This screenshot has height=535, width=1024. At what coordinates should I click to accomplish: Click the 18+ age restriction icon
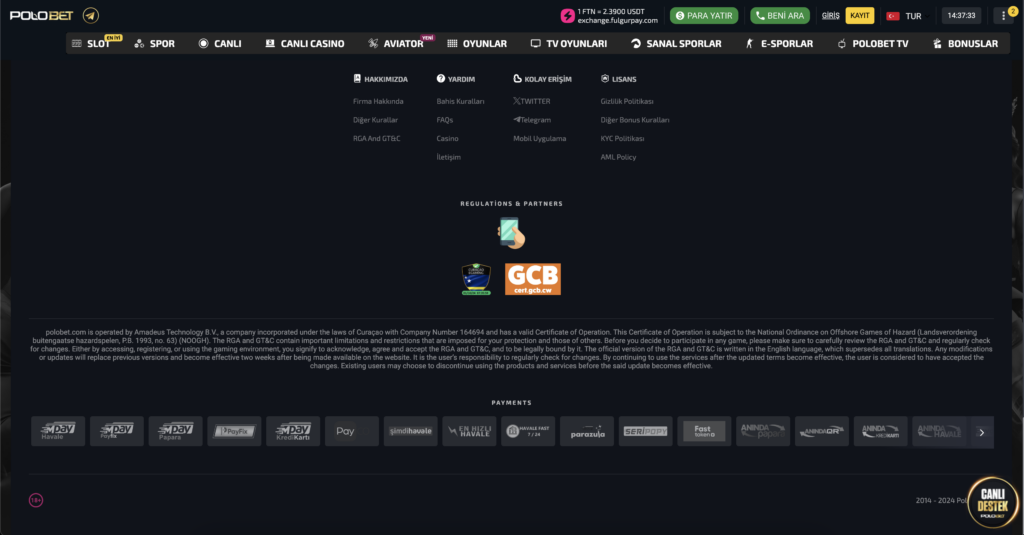pyautogui.click(x=36, y=500)
